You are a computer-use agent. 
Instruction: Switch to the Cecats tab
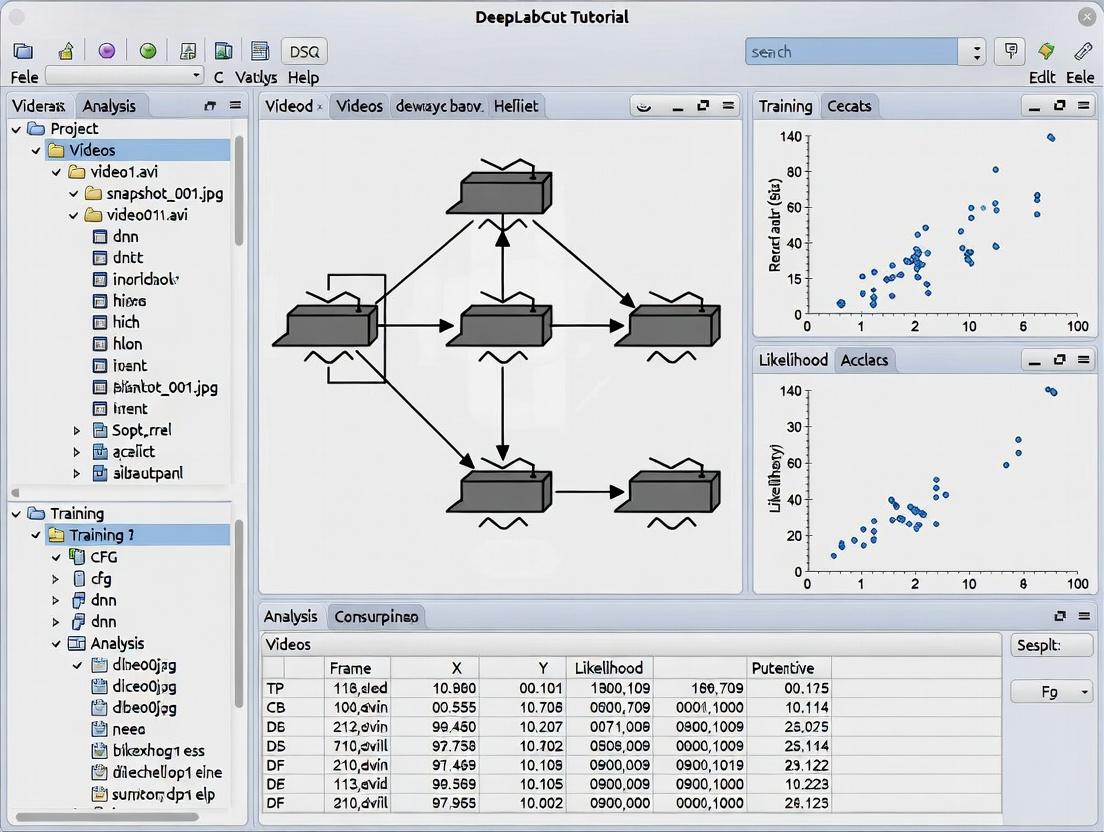849,106
